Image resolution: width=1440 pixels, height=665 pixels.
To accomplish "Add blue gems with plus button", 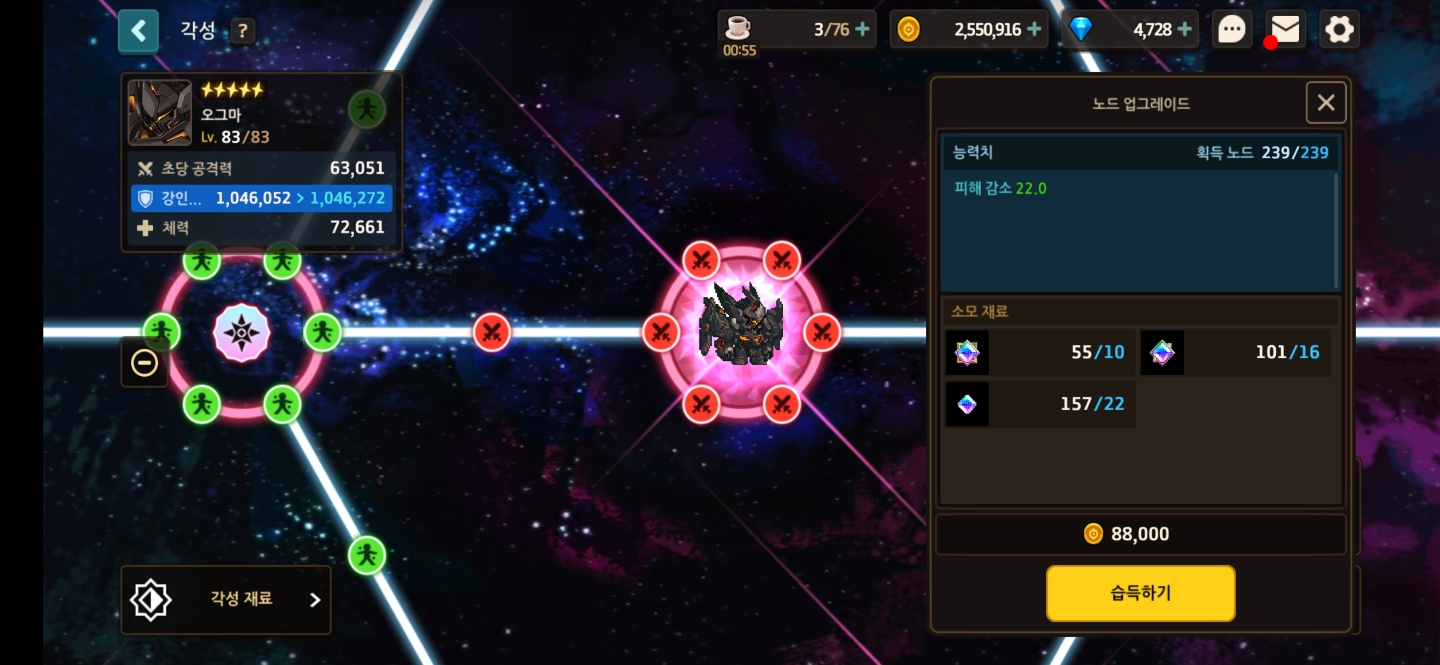I will tap(1185, 29).
